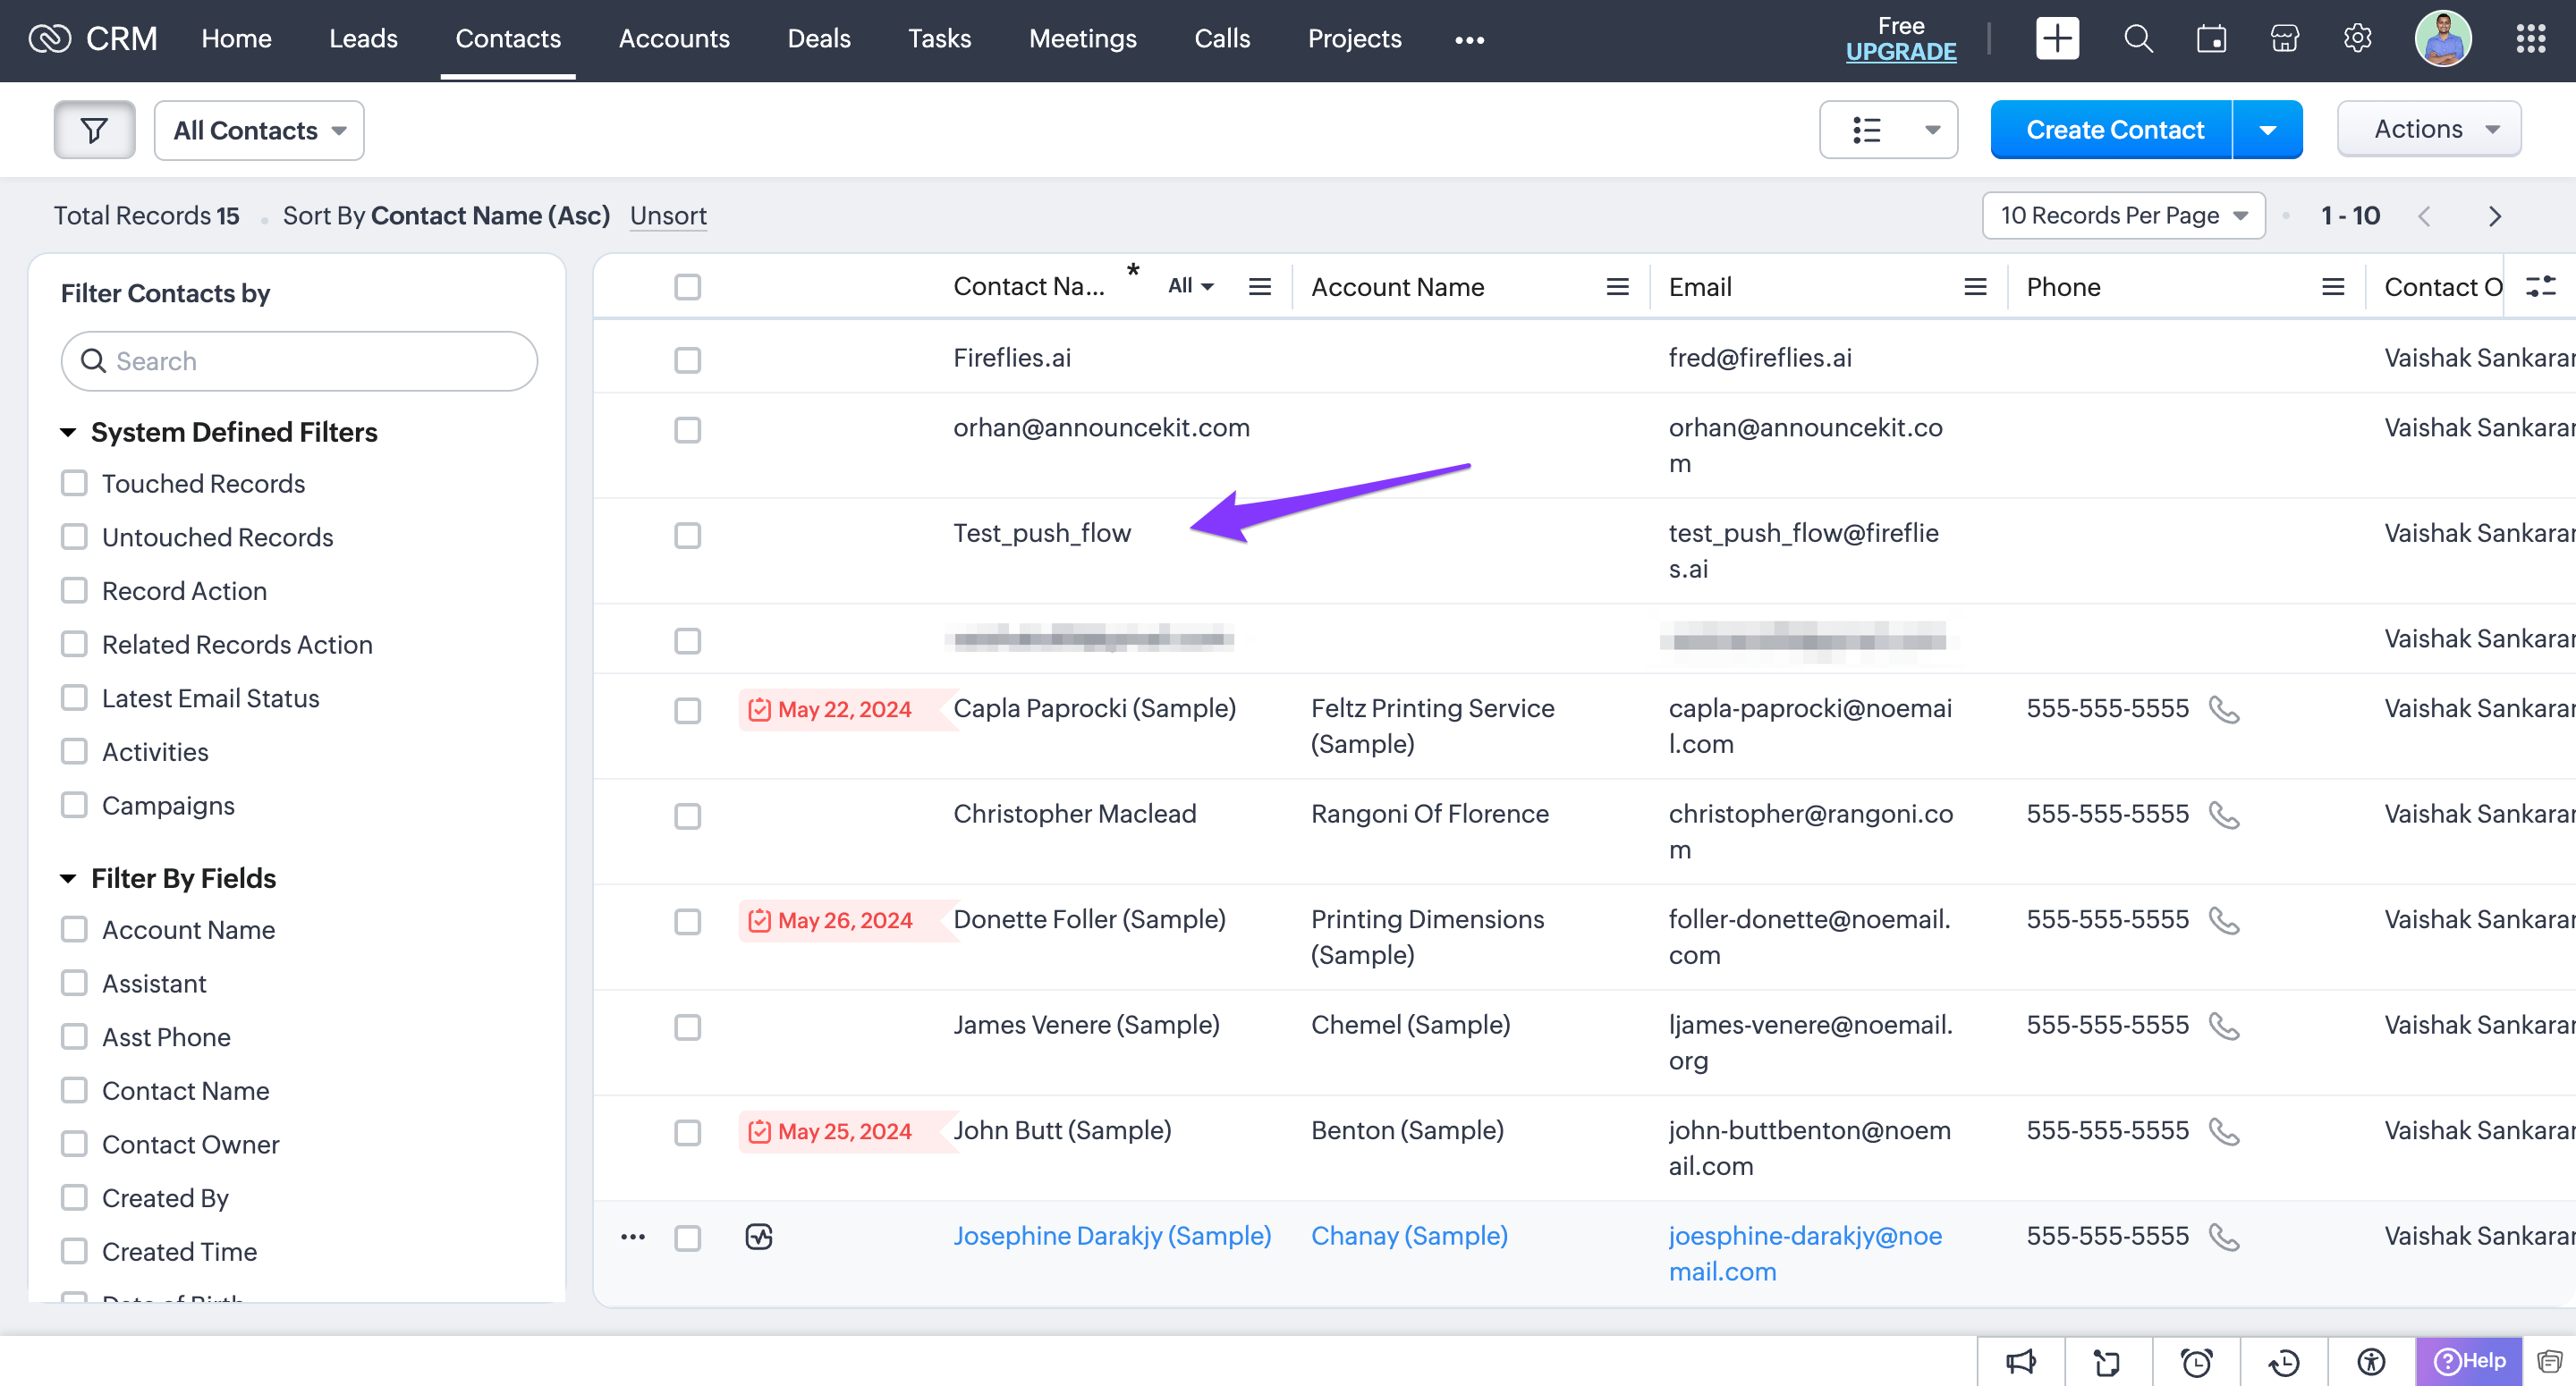Viewport: 2576px width, 1386px height.
Task: Check the Test_push_flow contact row
Action: (x=687, y=535)
